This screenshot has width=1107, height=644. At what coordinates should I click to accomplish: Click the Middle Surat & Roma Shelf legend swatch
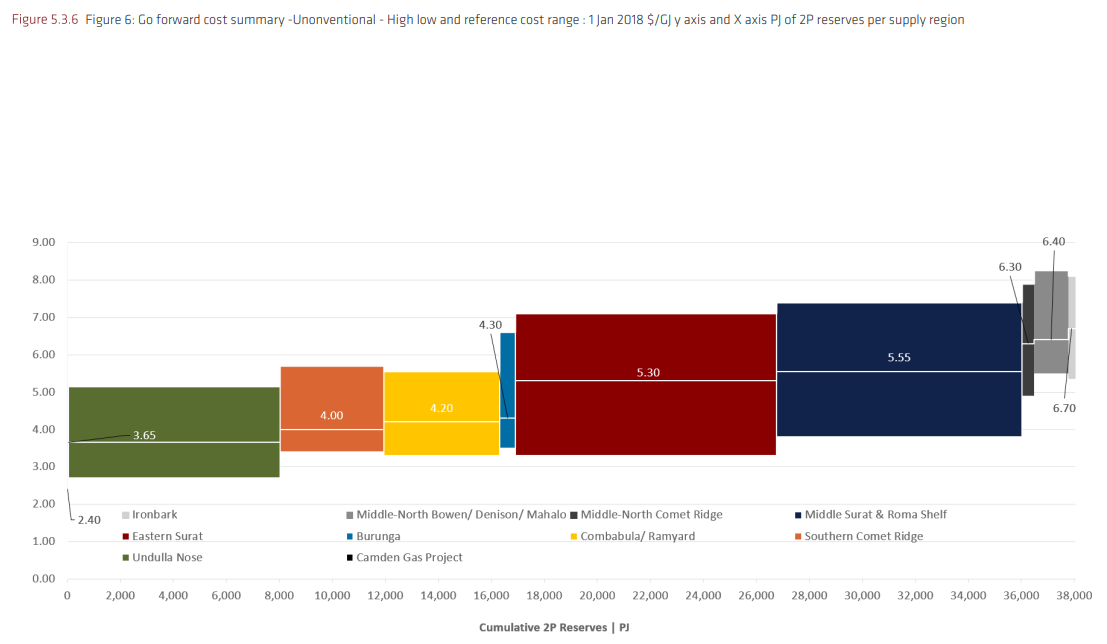(x=798, y=515)
